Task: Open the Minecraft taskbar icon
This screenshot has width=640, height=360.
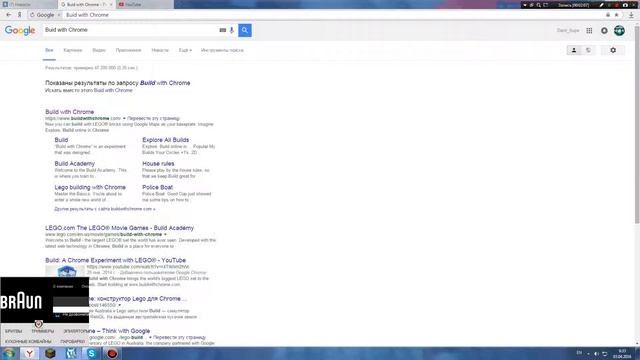Action: pos(50,353)
